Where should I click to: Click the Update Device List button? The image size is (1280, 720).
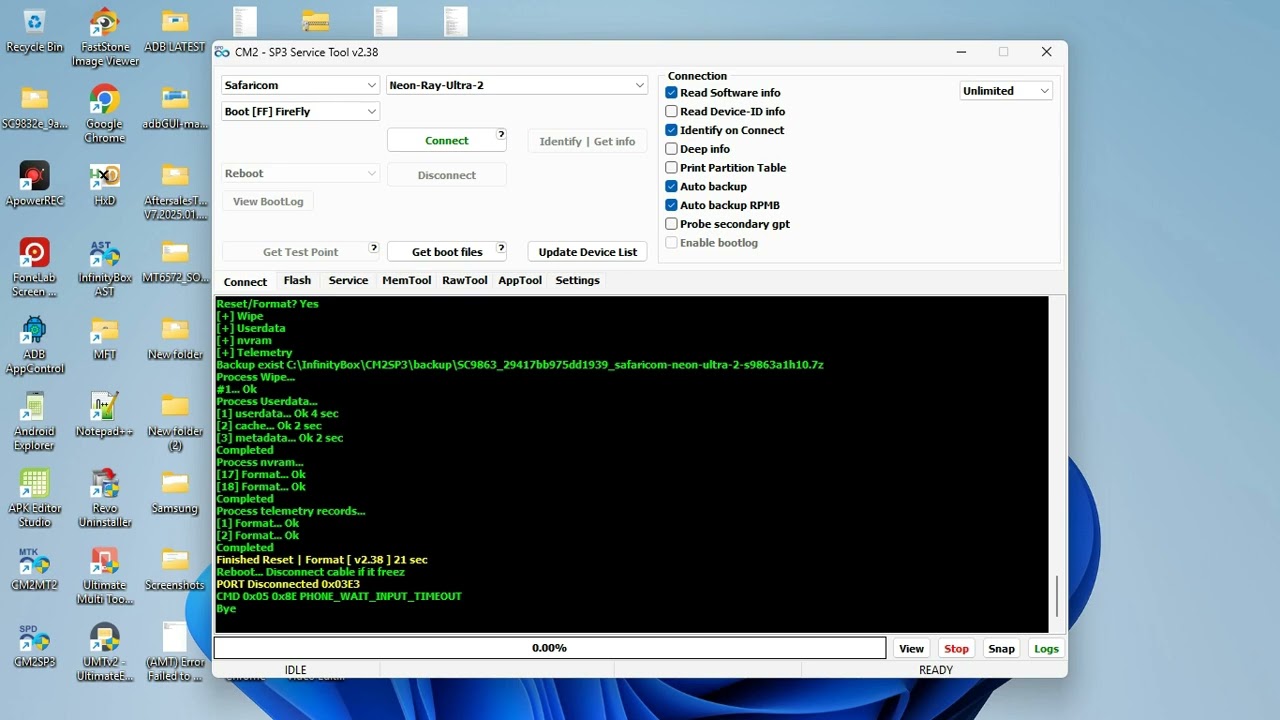pos(587,252)
